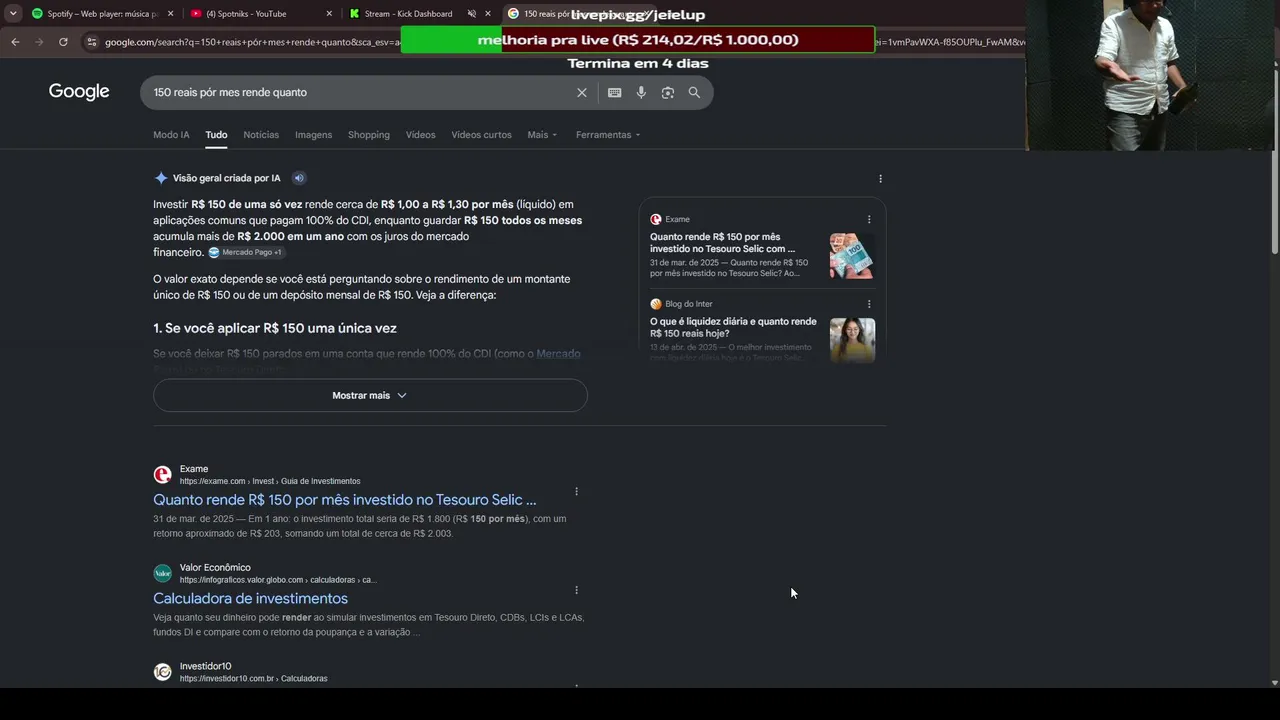Open more options for the Exame result
This screenshot has width=1280, height=720.
pyautogui.click(x=576, y=491)
